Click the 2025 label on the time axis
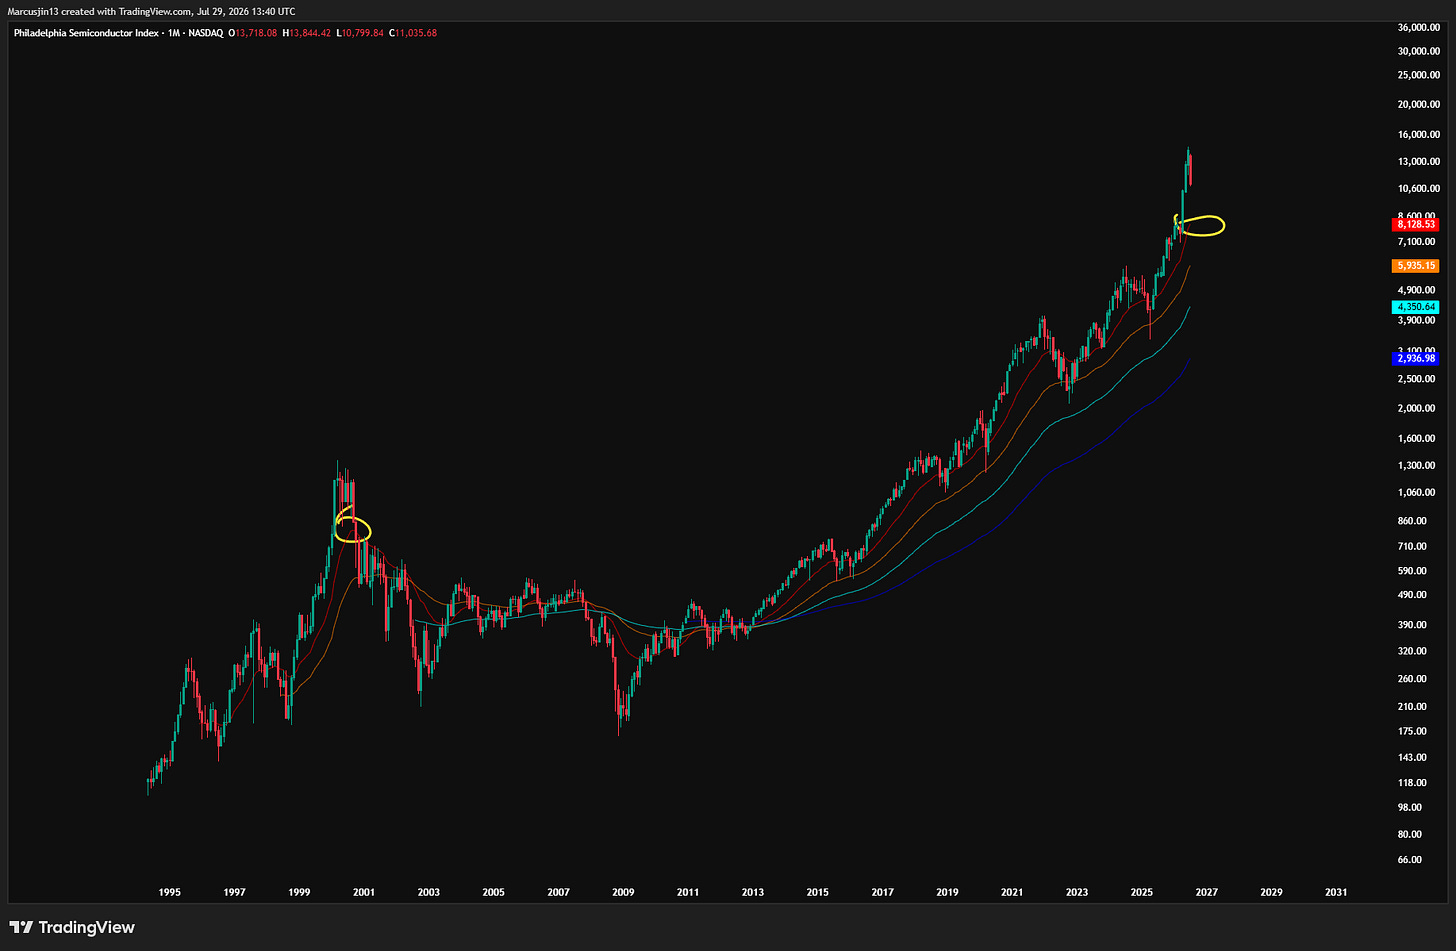The image size is (1456, 951). pos(1141,892)
